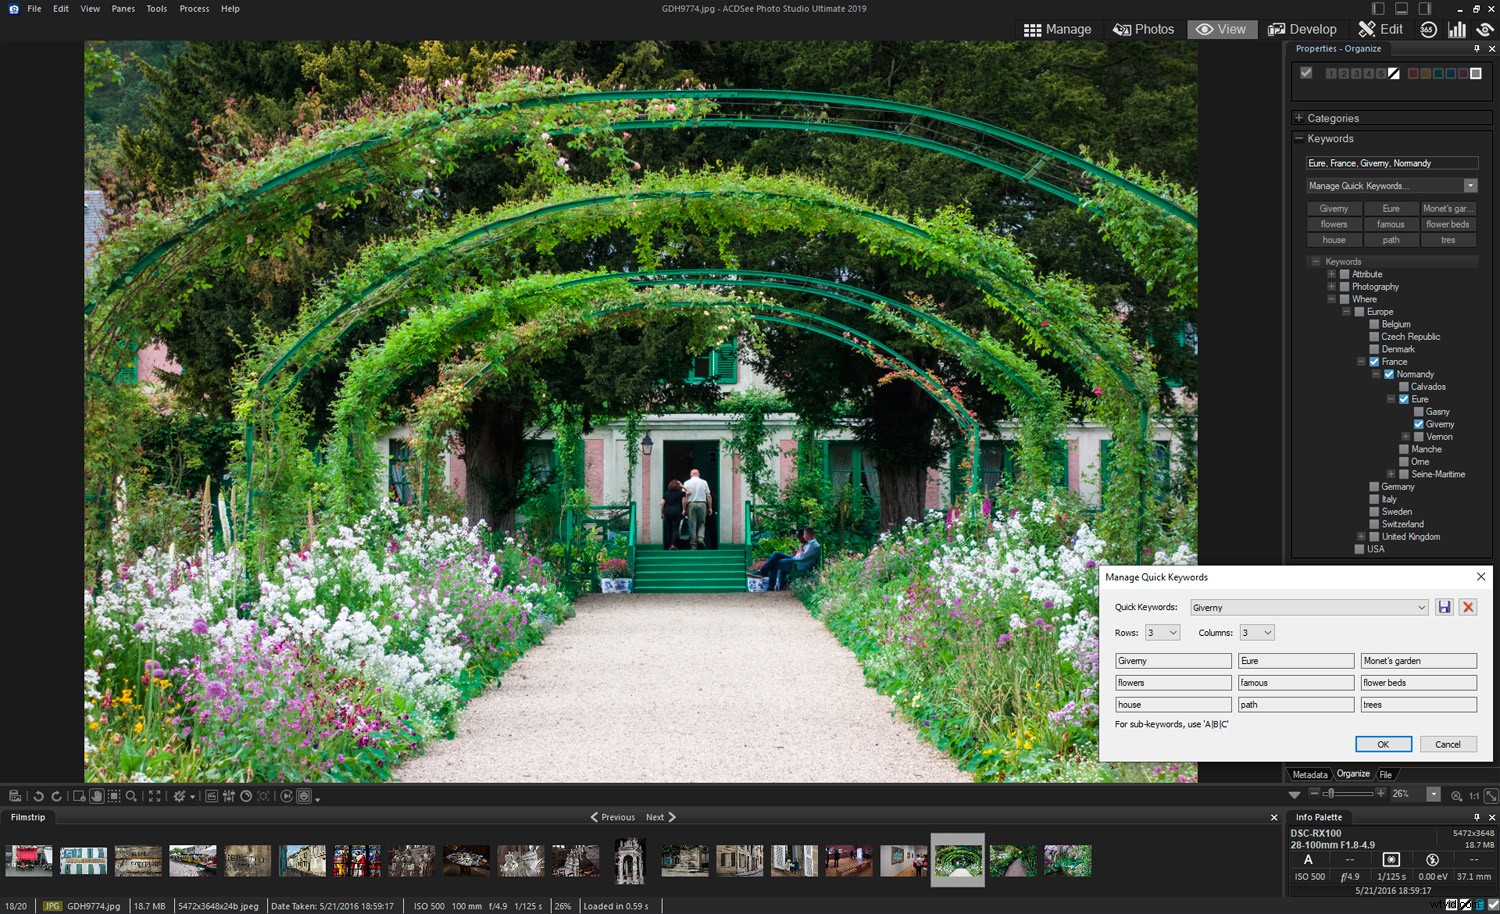The image size is (1500, 914).
Task: Open the Develop mode
Action: tap(1302, 29)
